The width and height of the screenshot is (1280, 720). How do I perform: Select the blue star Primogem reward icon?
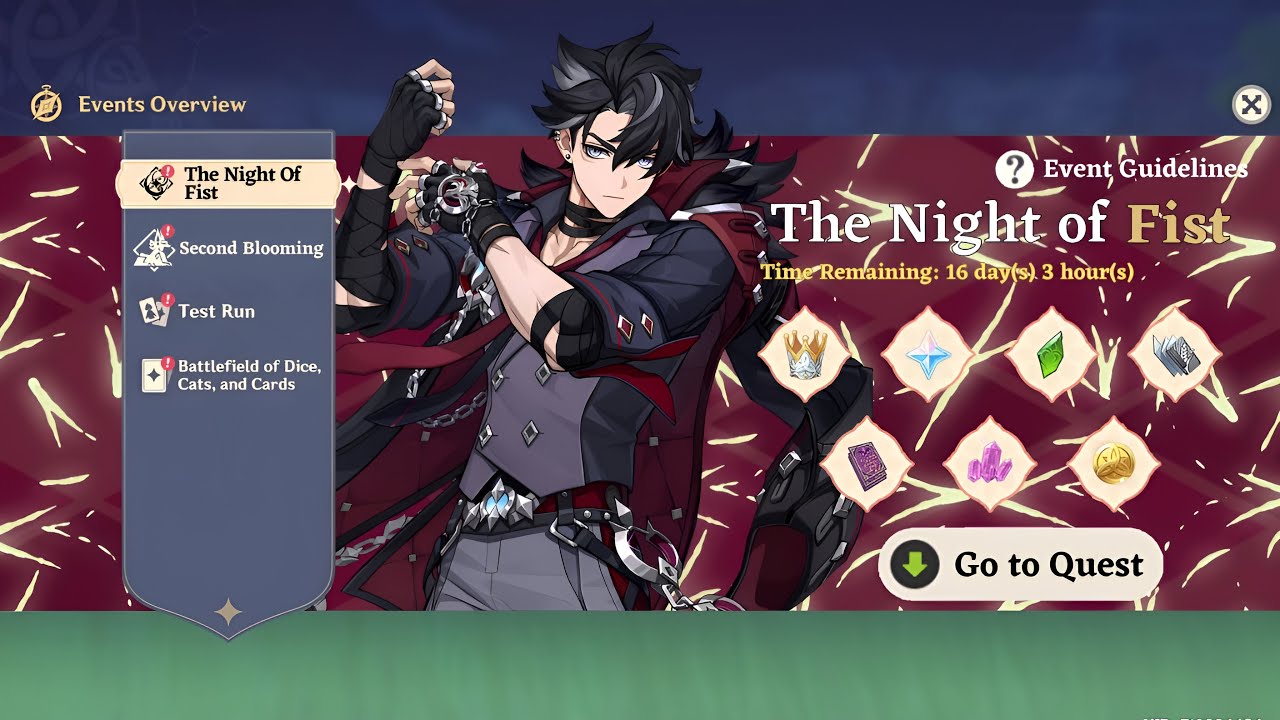929,354
